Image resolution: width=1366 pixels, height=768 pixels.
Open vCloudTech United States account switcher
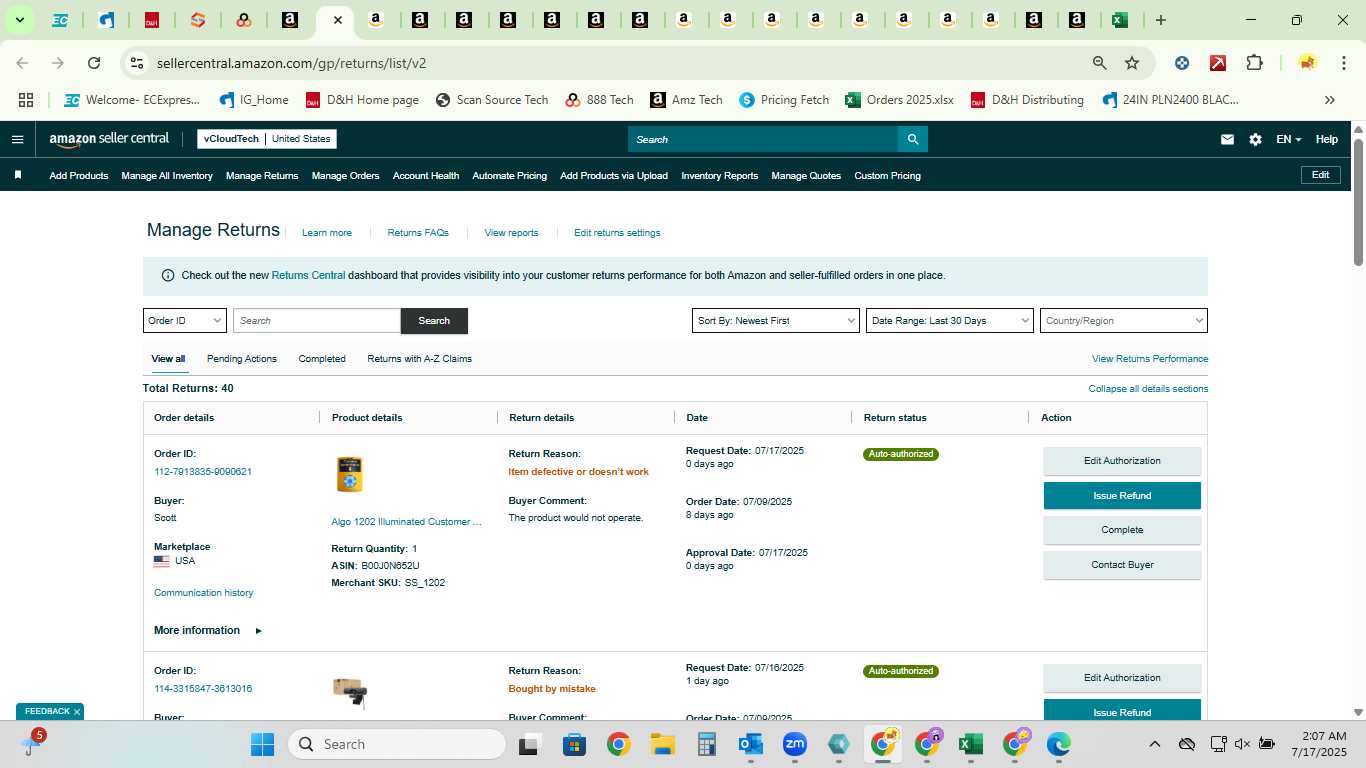(x=267, y=139)
